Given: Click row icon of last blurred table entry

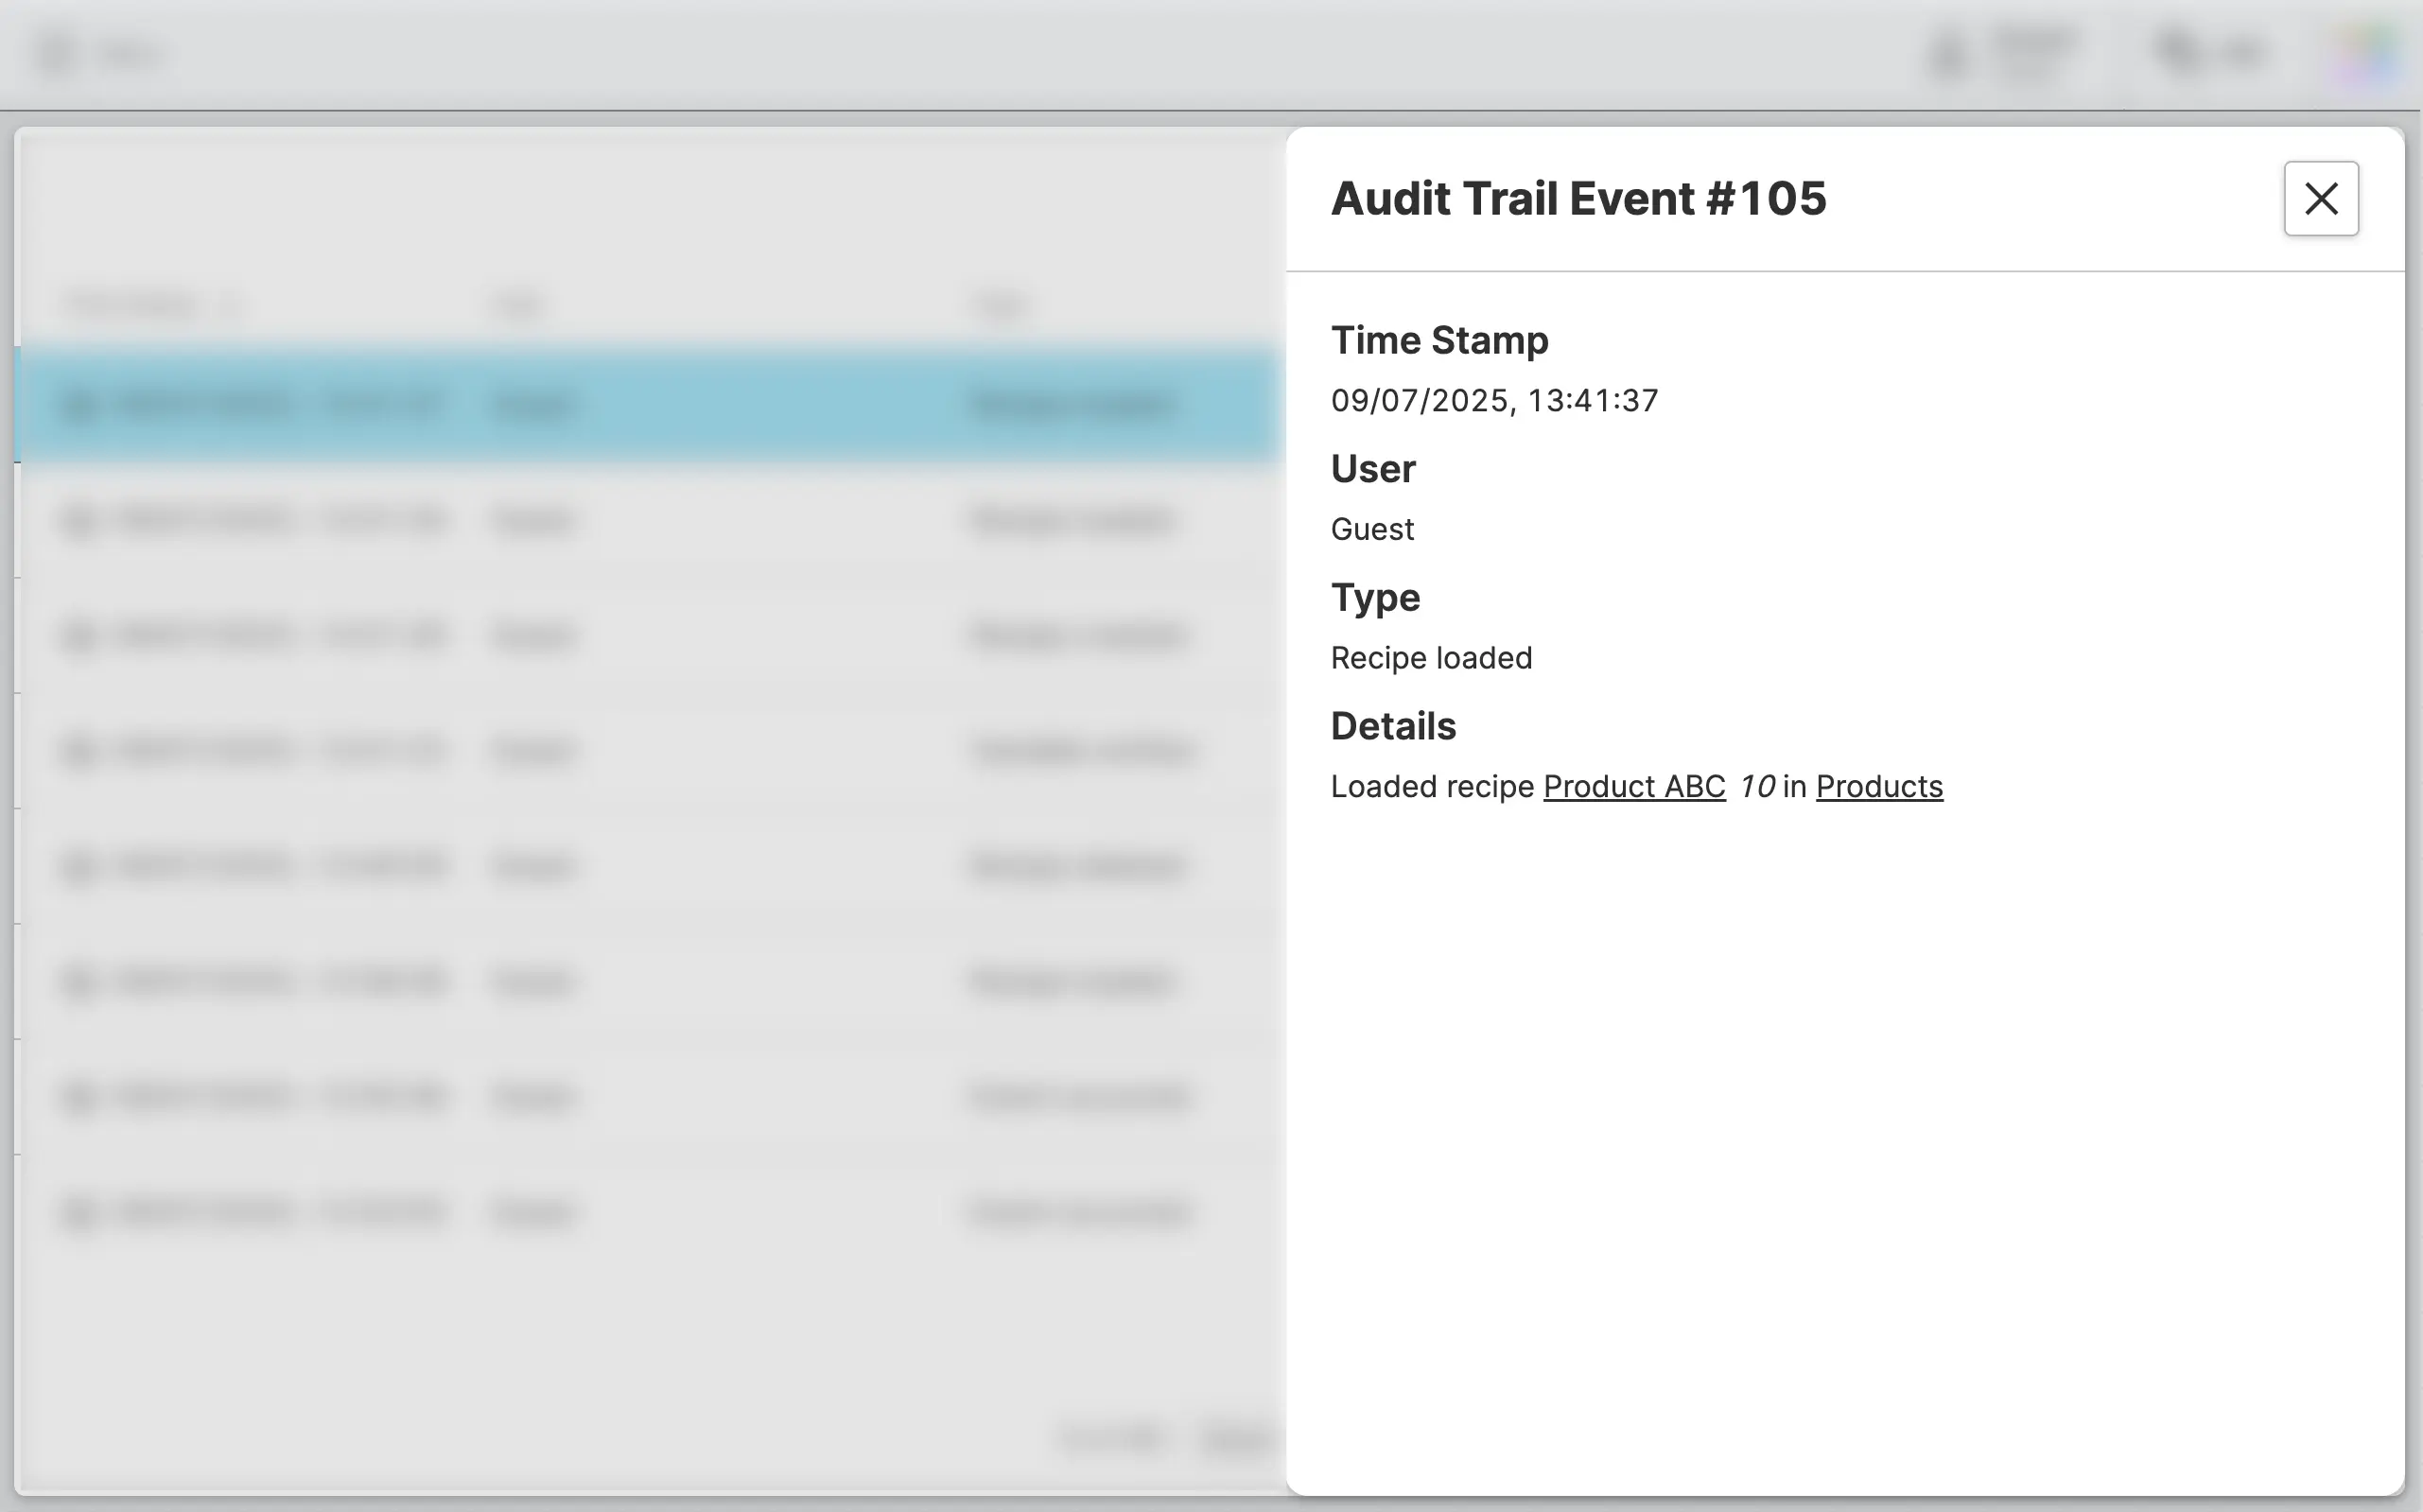Looking at the screenshot, I should point(80,1212).
